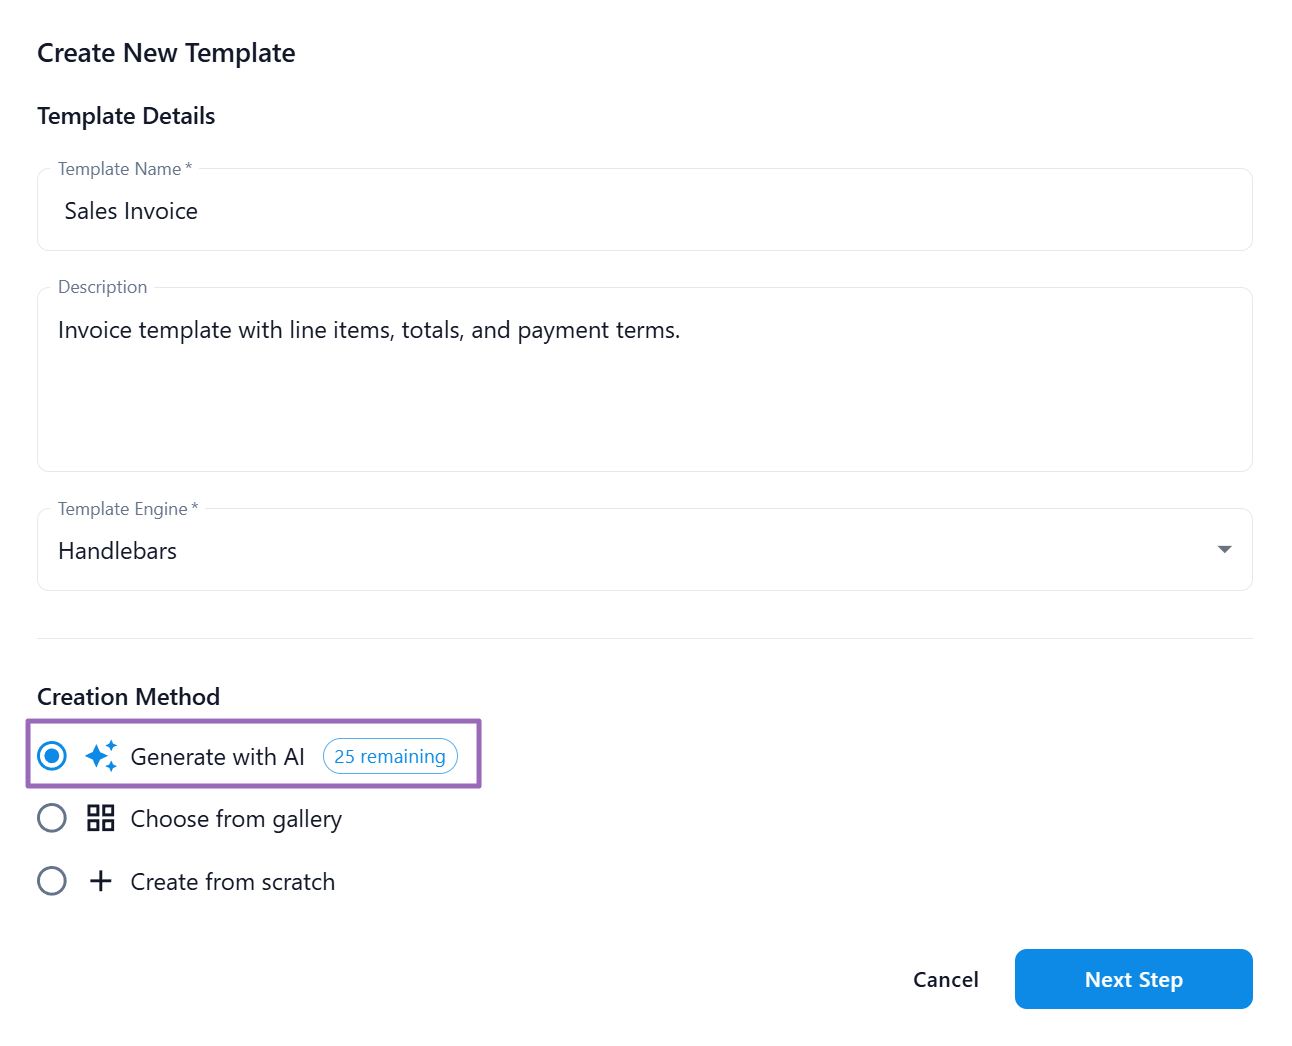Click the 25 remaining badge
Viewport: 1292px width, 1046px height.
coord(390,756)
